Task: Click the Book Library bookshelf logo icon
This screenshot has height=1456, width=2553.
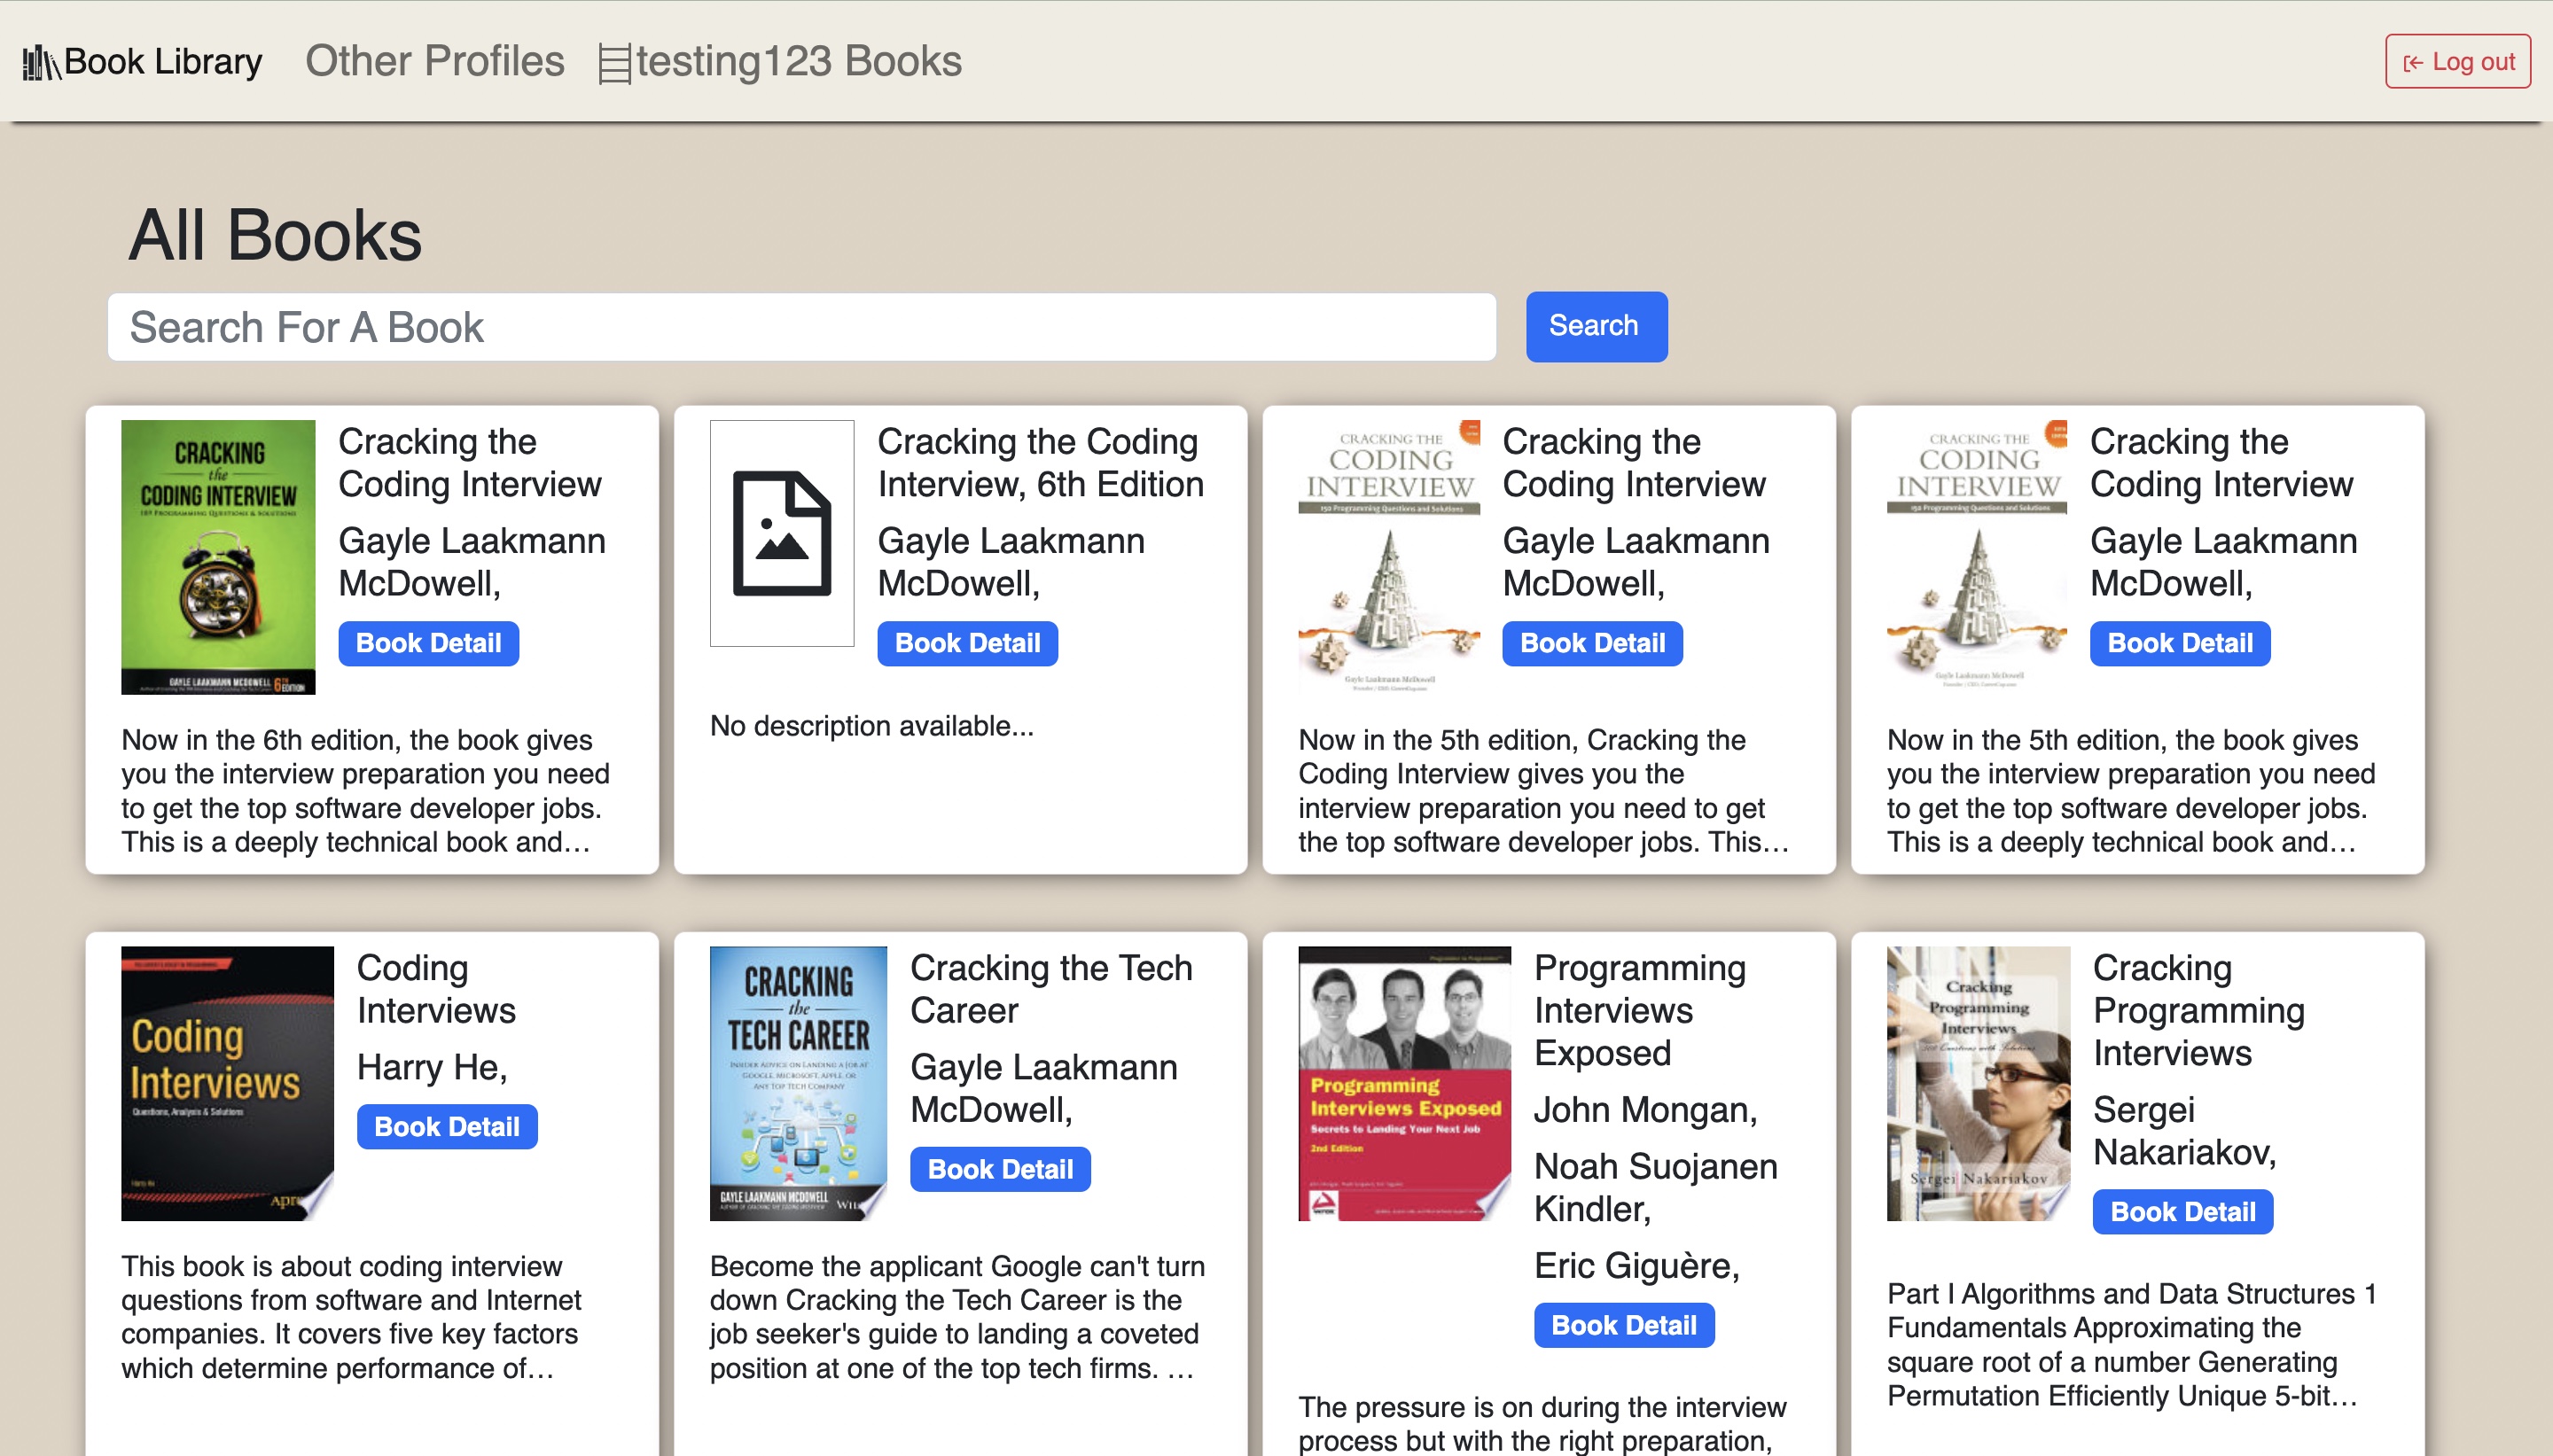Action: (x=40, y=62)
